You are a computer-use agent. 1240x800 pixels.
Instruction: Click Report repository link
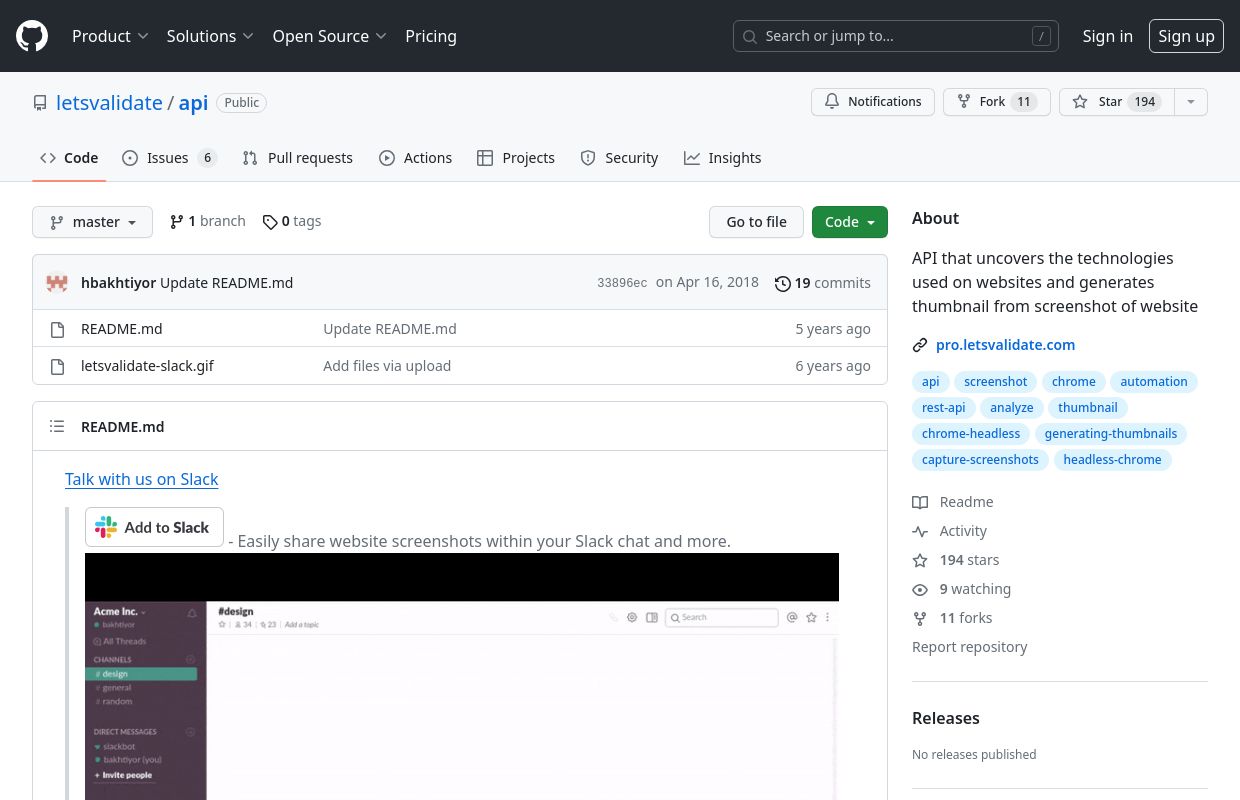(970, 647)
